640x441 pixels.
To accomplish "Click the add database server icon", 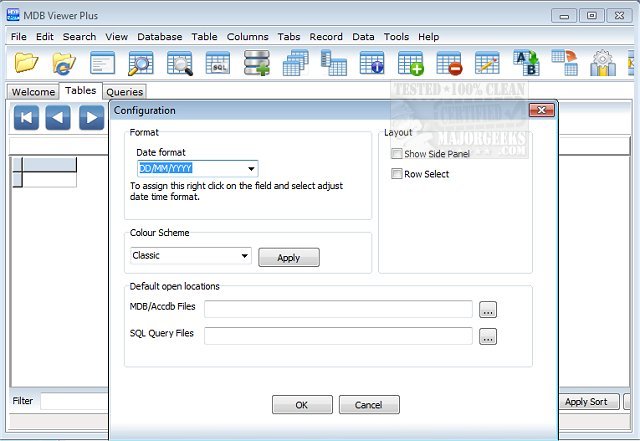I will [256, 63].
